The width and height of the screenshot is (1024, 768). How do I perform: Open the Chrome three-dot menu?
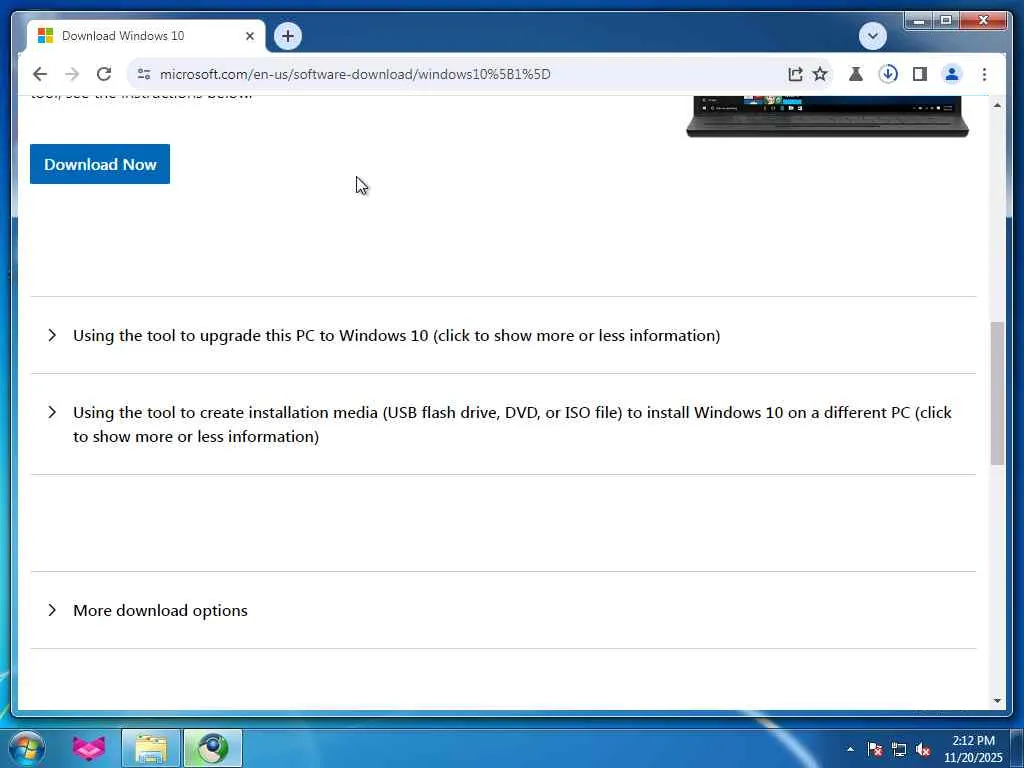click(x=984, y=74)
